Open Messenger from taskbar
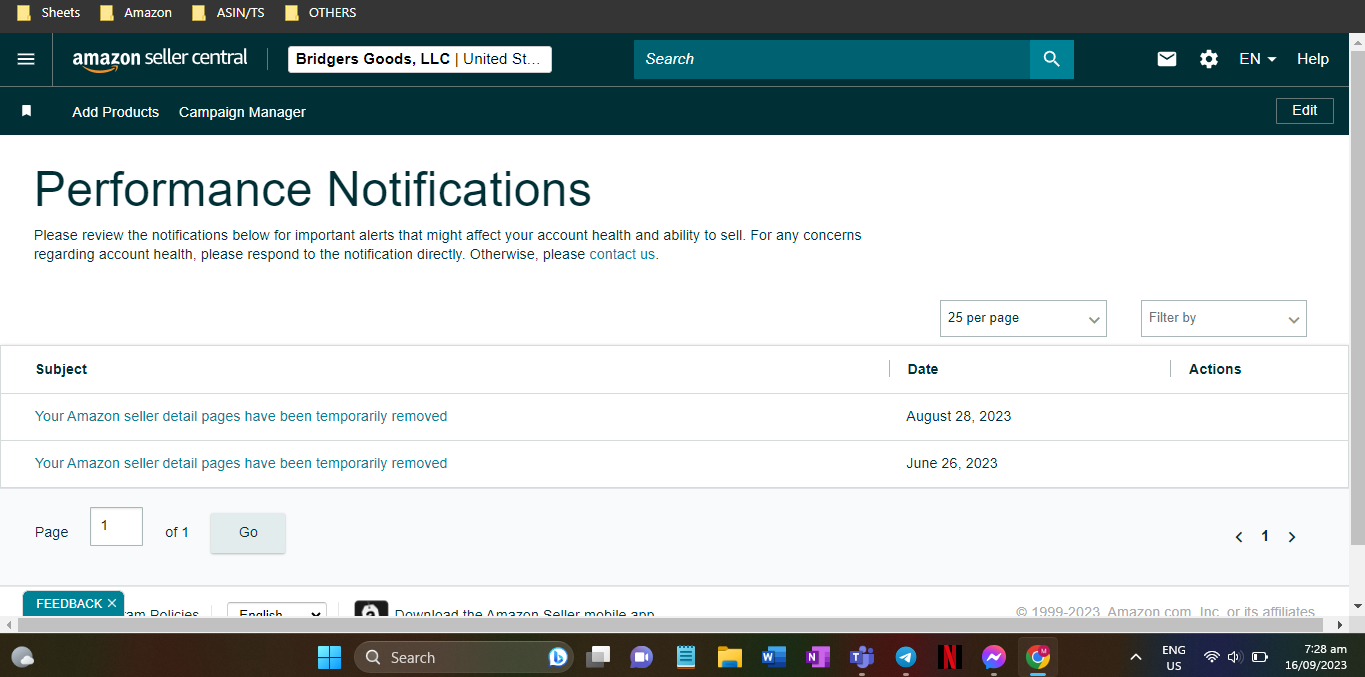The image size is (1365, 677). pos(994,657)
